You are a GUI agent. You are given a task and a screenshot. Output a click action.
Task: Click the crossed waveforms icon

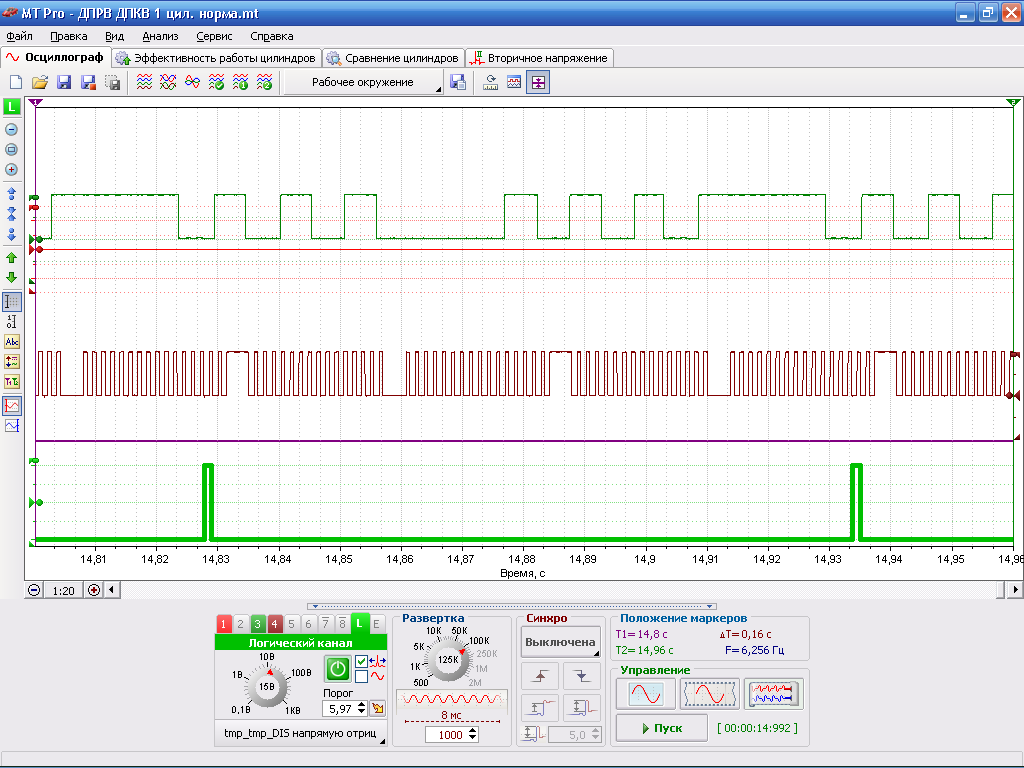pyautogui.click(x=168, y=82)
